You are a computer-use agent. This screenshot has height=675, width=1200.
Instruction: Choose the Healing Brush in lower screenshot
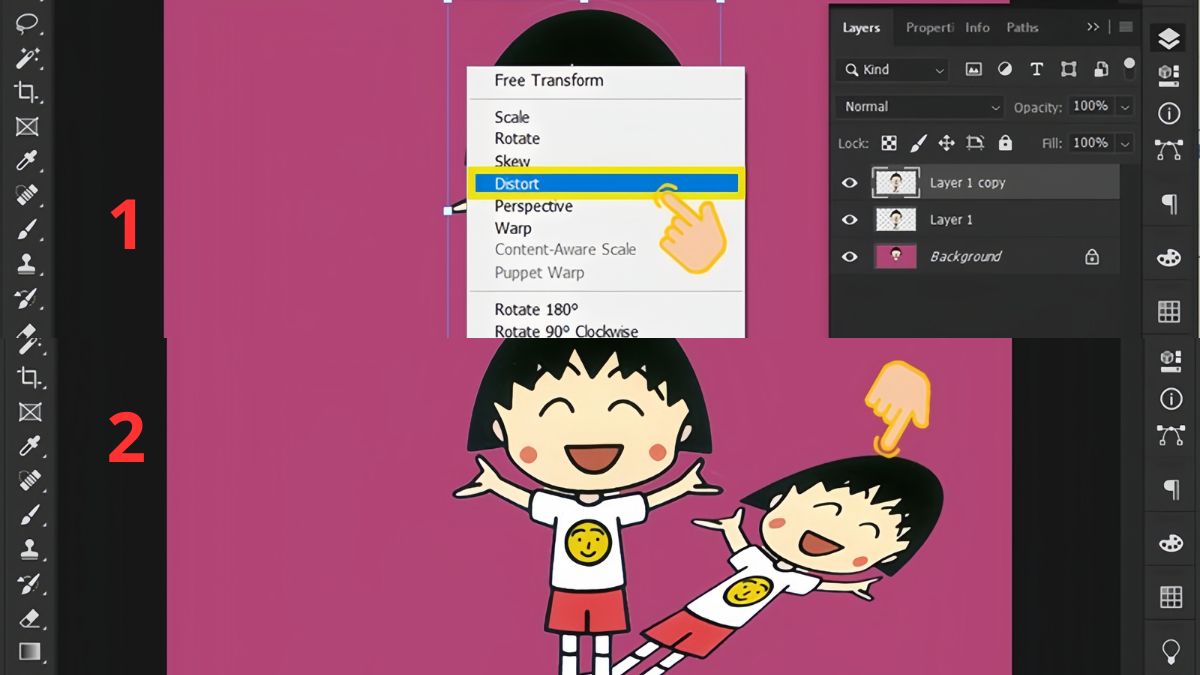click(x=28, y=480)
